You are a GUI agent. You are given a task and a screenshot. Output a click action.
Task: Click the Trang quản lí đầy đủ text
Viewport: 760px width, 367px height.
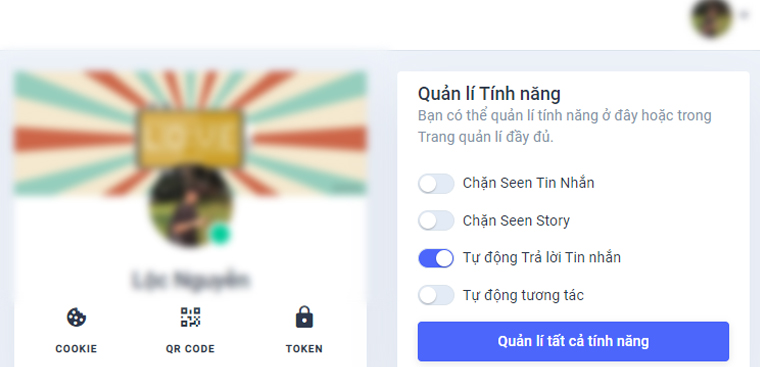click(x=486, y=137)
